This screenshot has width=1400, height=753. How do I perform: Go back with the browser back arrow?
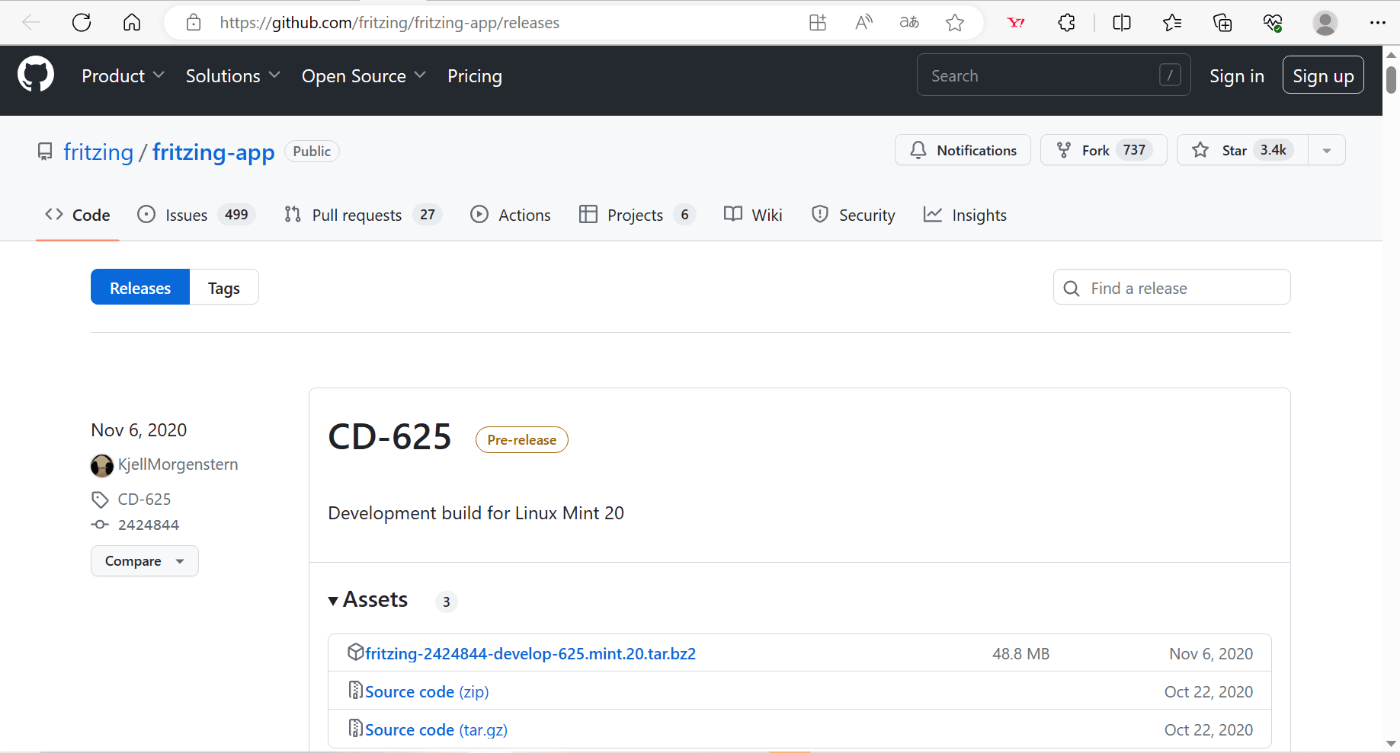(x=31, y=22)
